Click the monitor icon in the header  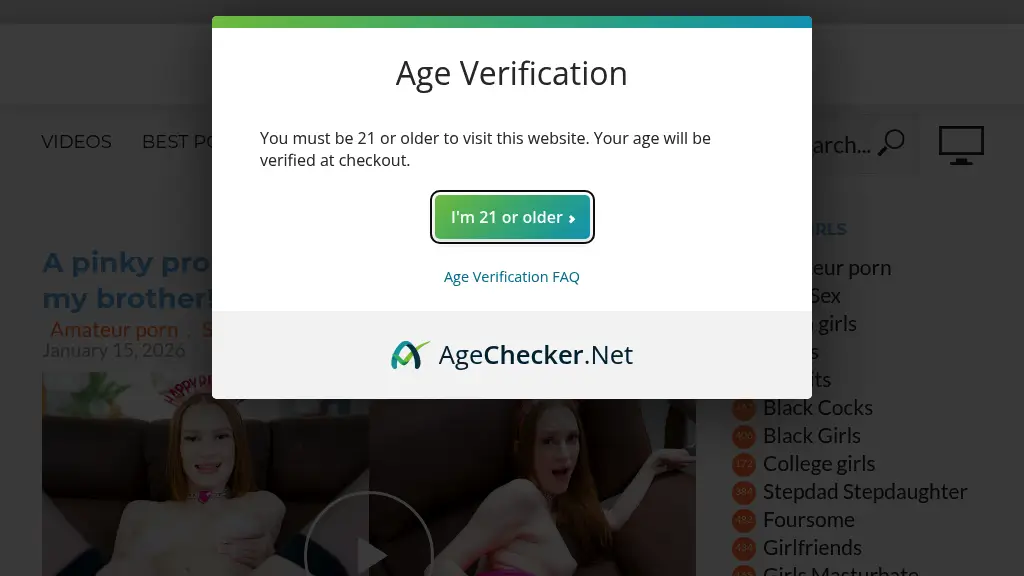point(961,145)
